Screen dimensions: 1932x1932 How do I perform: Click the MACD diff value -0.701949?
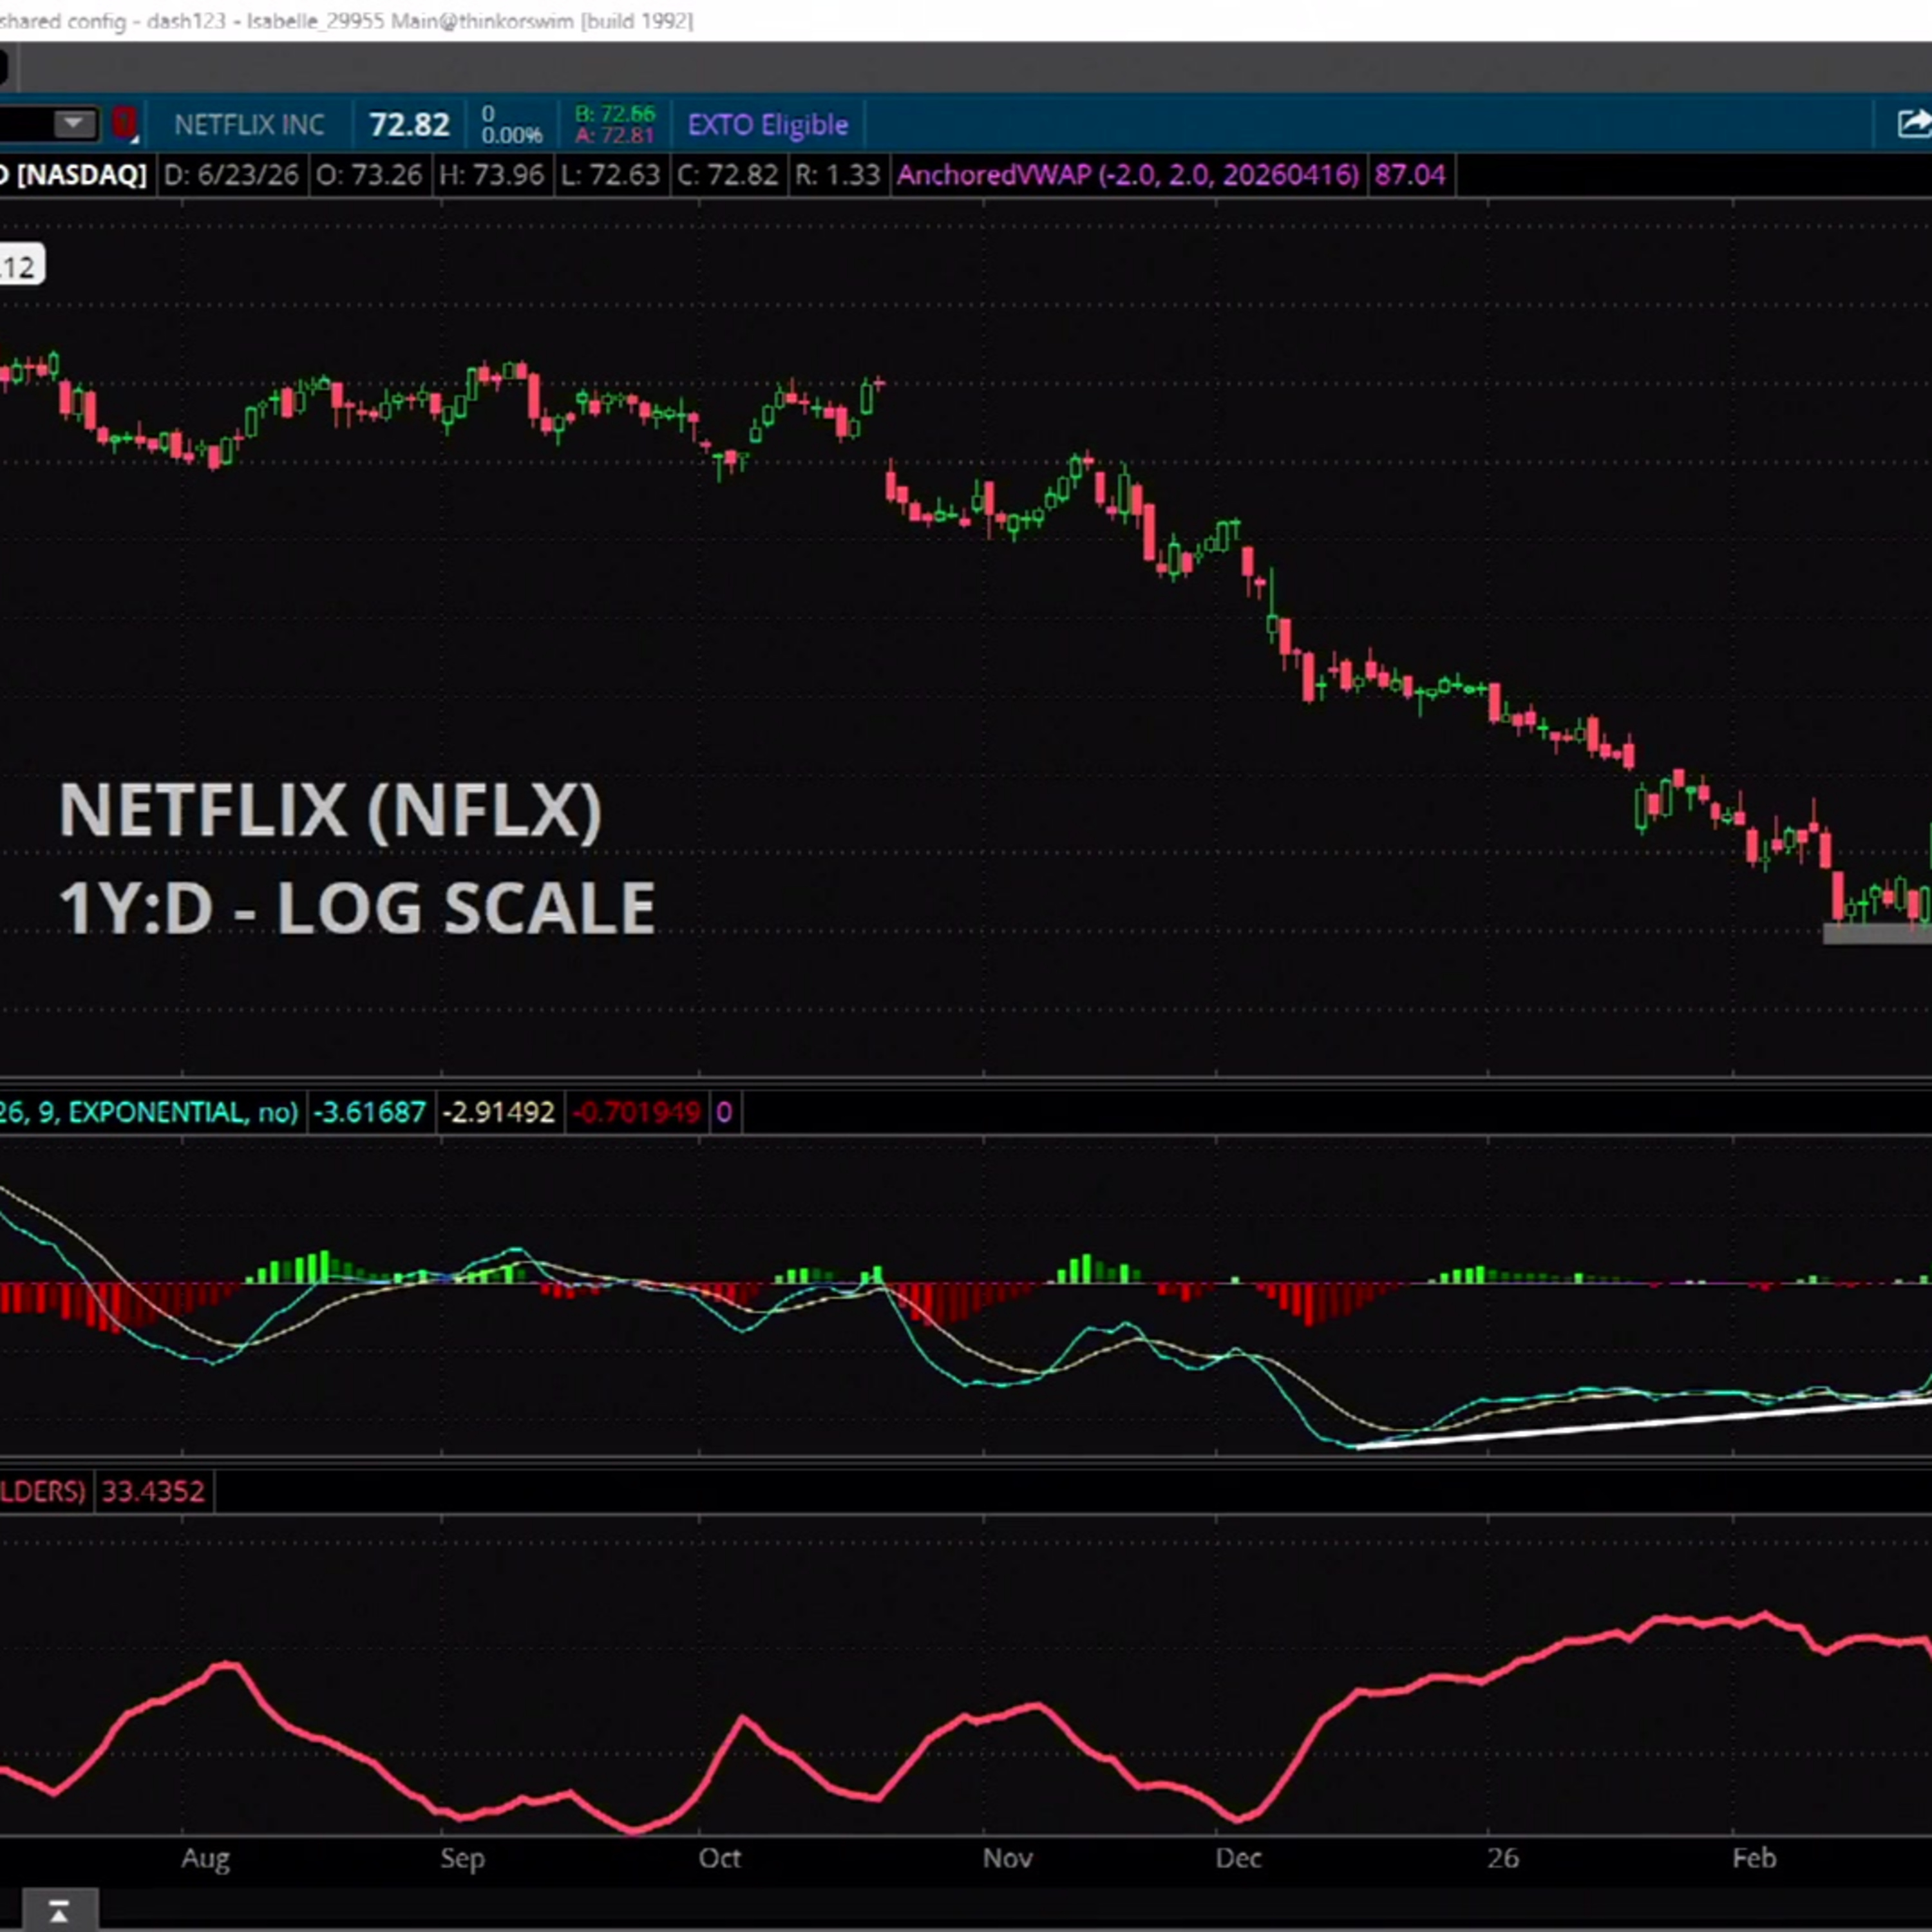click(x=636, y=1112)
